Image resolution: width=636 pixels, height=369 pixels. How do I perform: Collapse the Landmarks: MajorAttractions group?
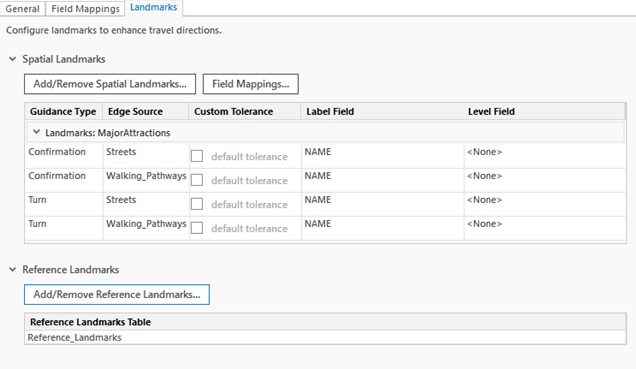click(37, 132)
